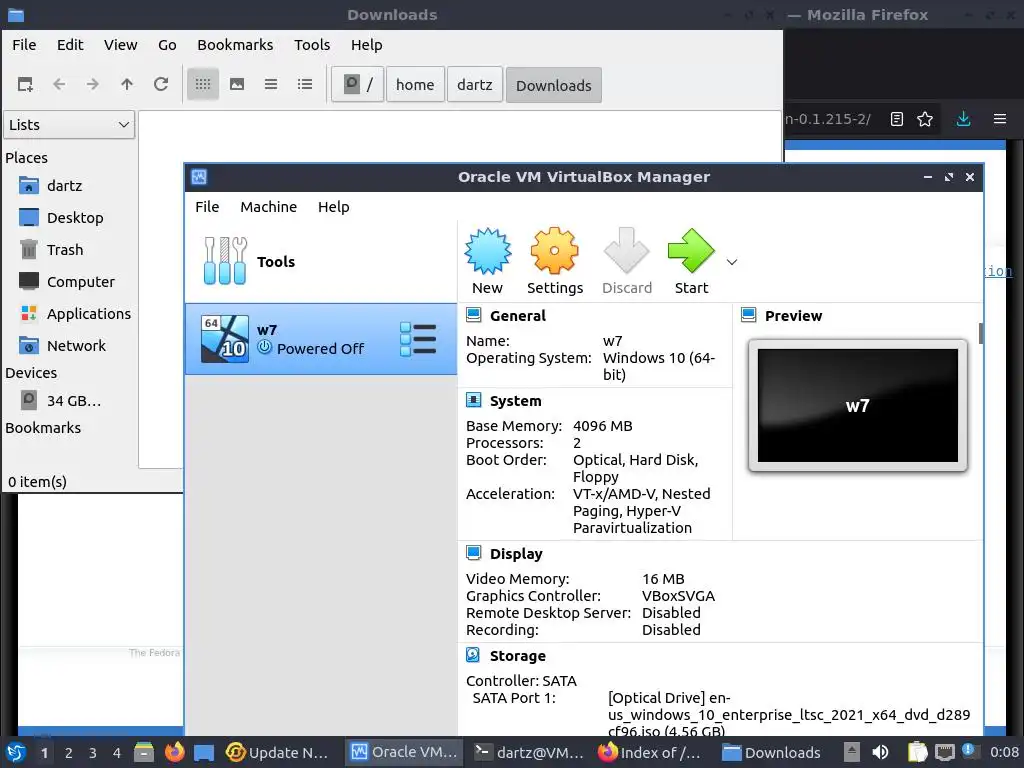This screenshot has height=768, width=1024.
Task: Go to parent folder in file manager
Action: (x=127, y=84)
